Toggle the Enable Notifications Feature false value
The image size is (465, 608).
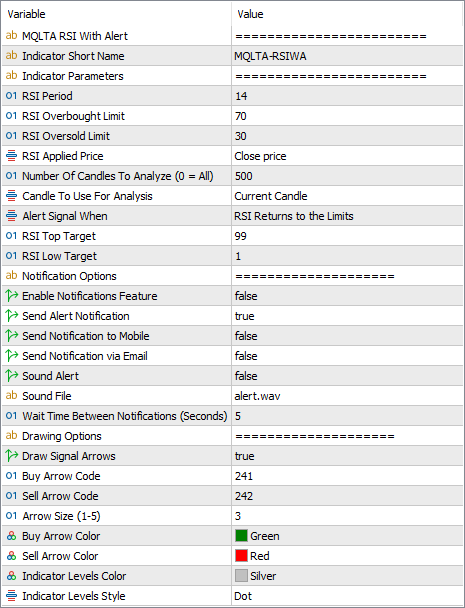pyautogui.click(x=347, y=296)
